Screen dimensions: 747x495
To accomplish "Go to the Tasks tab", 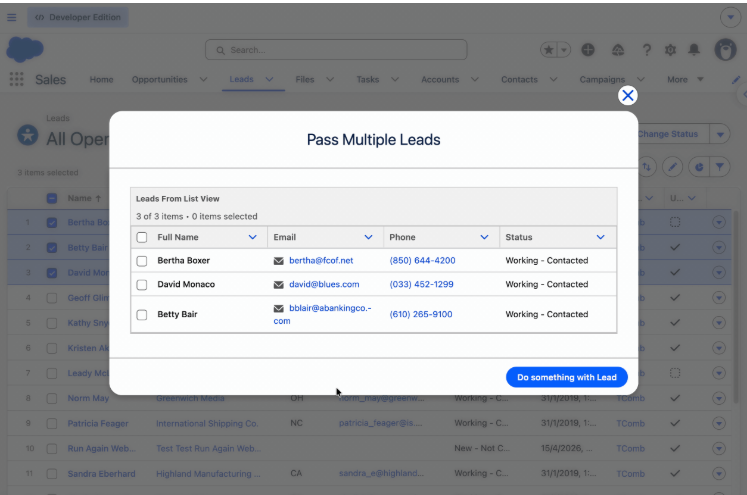I will [368, 80].
